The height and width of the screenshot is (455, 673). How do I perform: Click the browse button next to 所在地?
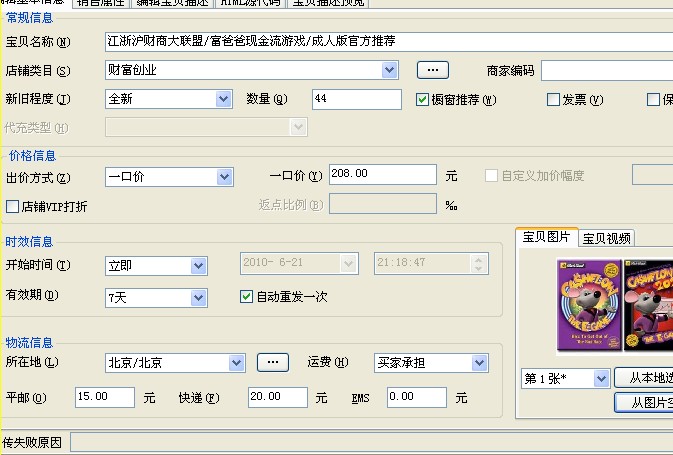coord(273,362)
